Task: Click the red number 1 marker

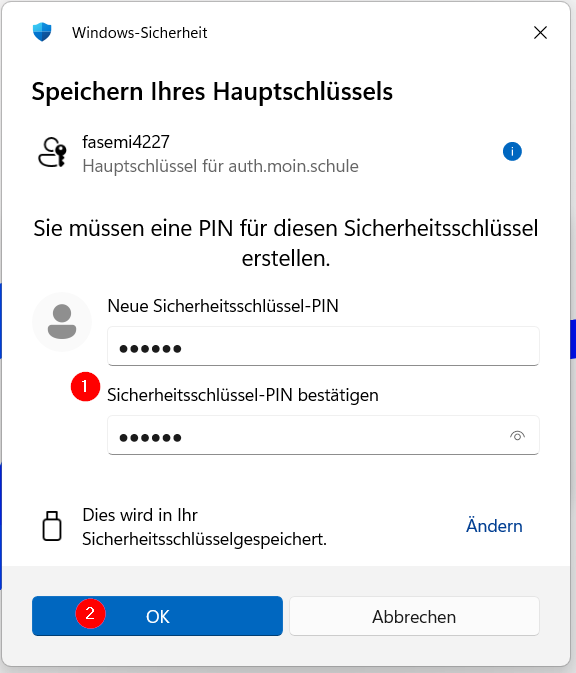Action: (85, 386)
